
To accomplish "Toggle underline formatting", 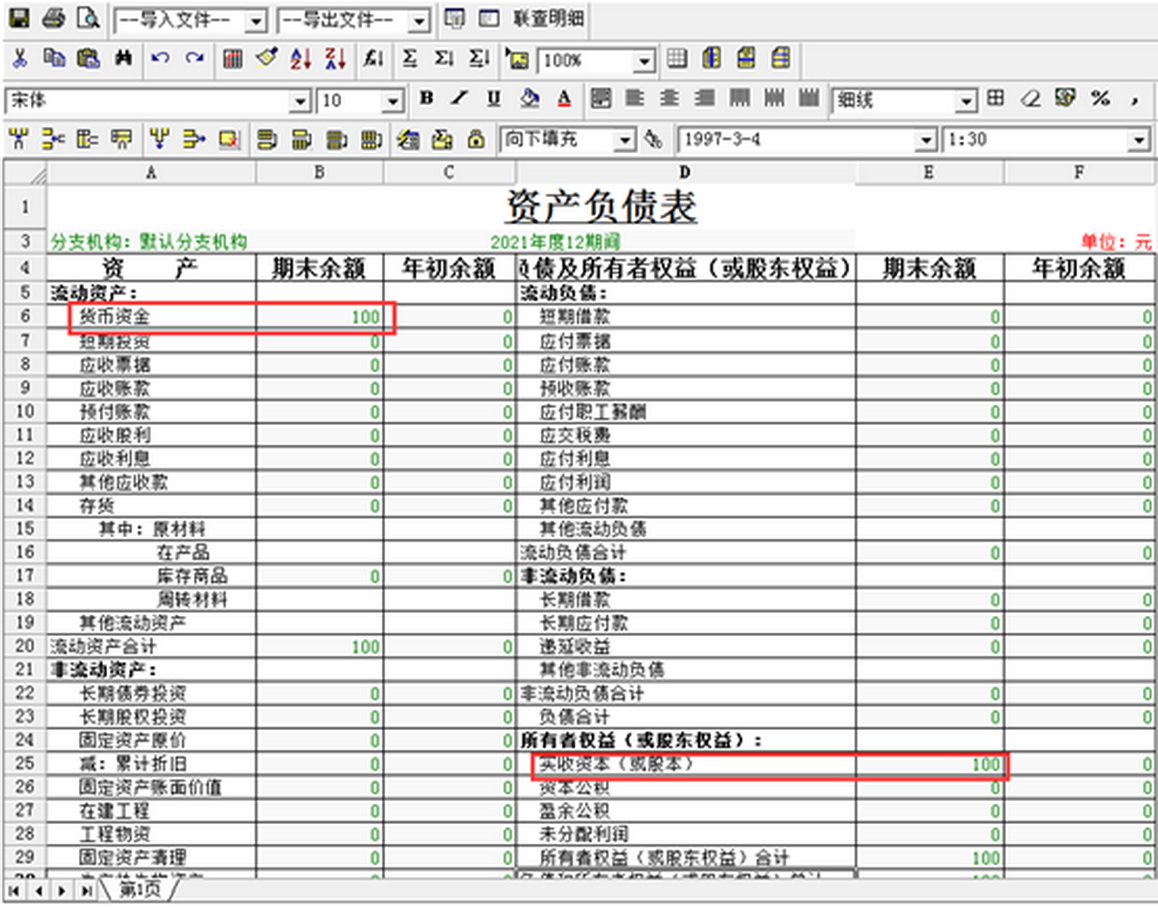I will (493, 98).
